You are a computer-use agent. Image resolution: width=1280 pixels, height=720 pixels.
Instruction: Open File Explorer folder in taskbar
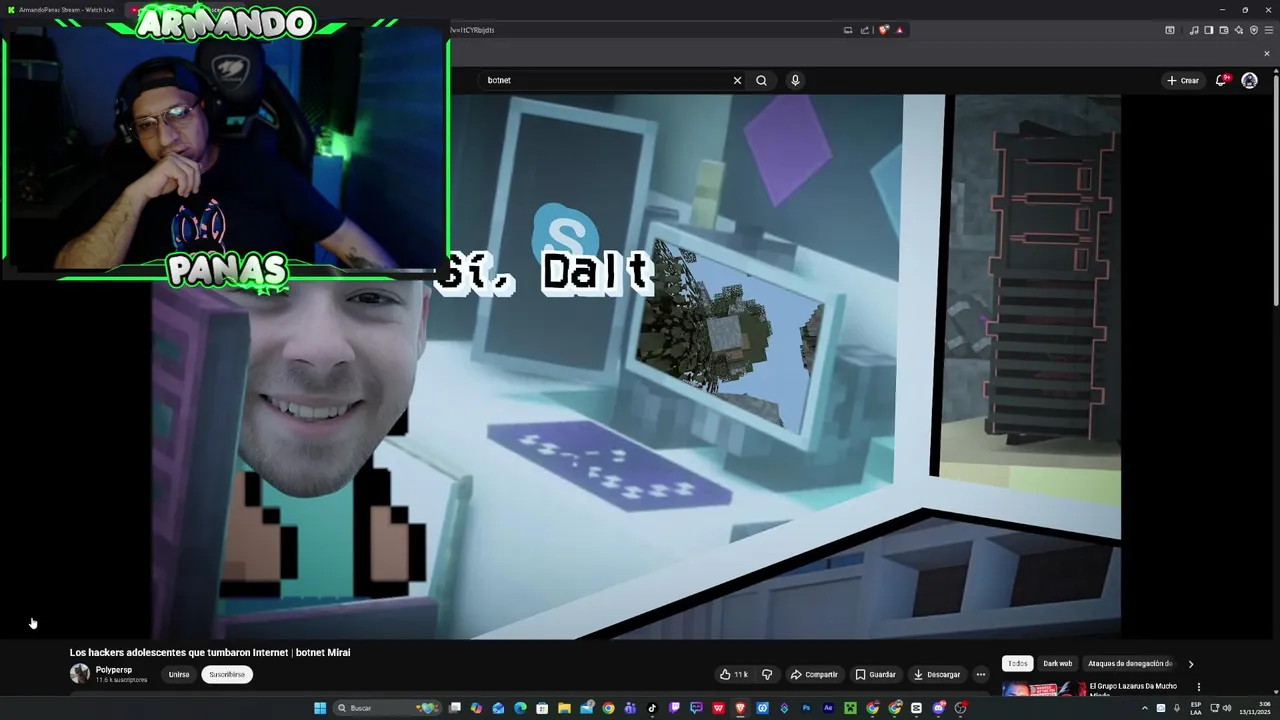[x=564, y=708]
